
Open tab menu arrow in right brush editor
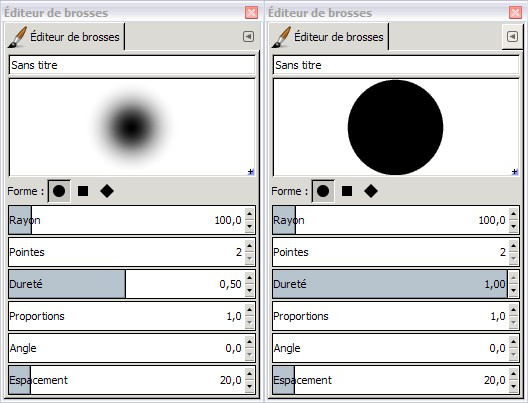513,36
